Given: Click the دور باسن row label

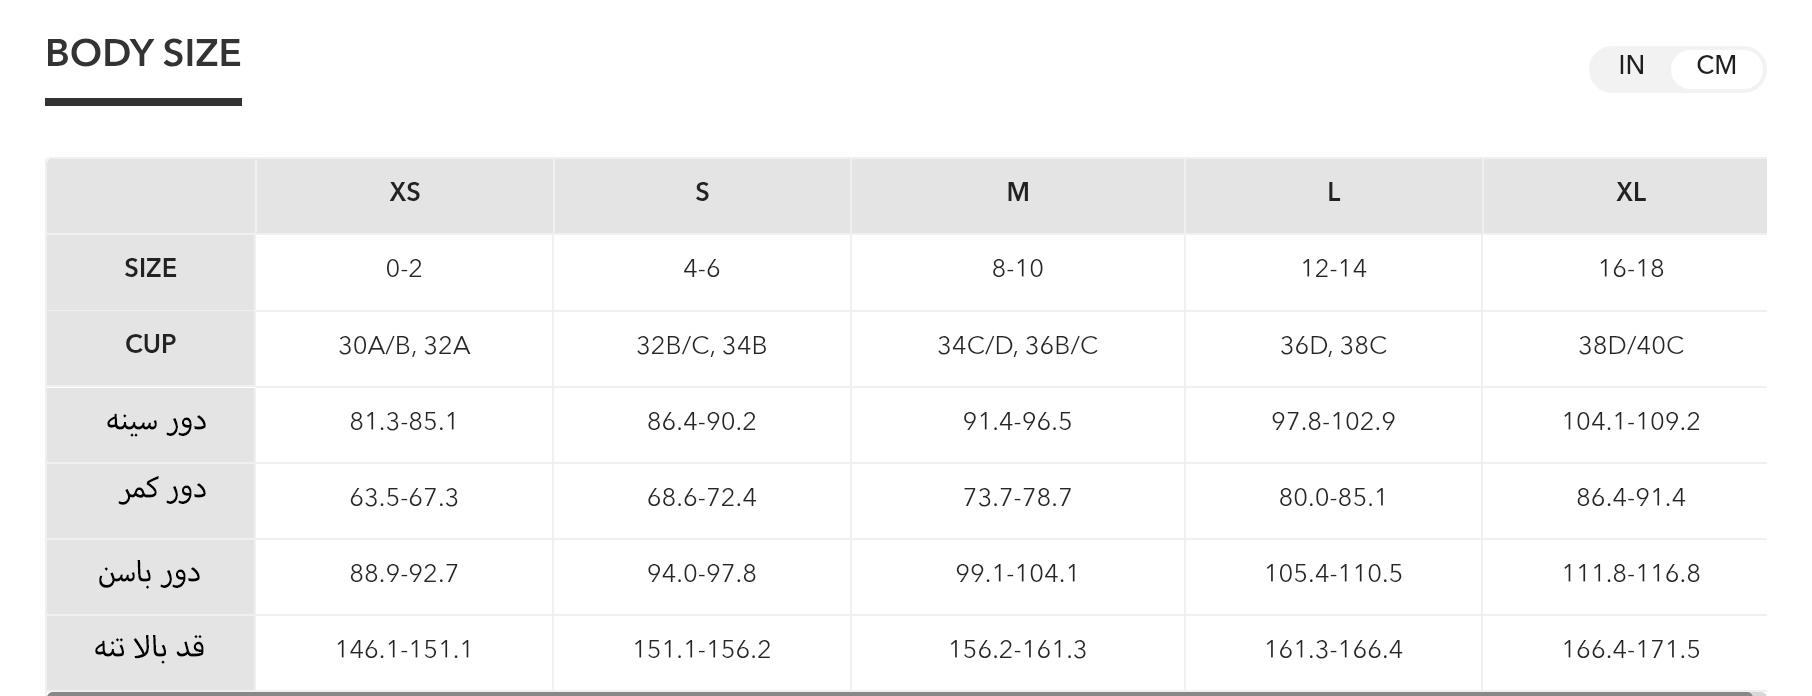Looking at the screenshot, I should coord(149,573).
